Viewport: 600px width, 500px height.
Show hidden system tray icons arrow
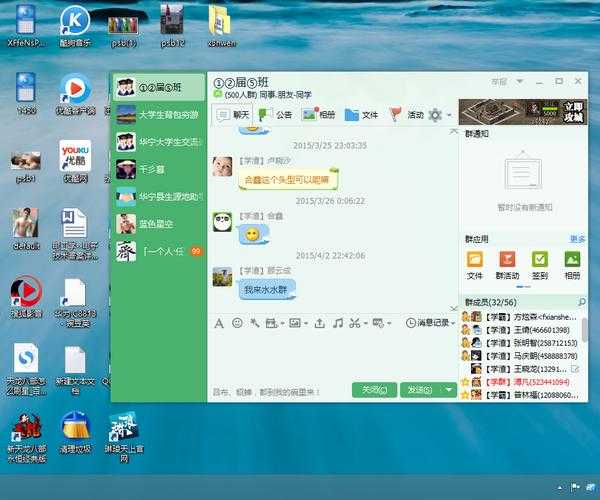click(560, 488)
